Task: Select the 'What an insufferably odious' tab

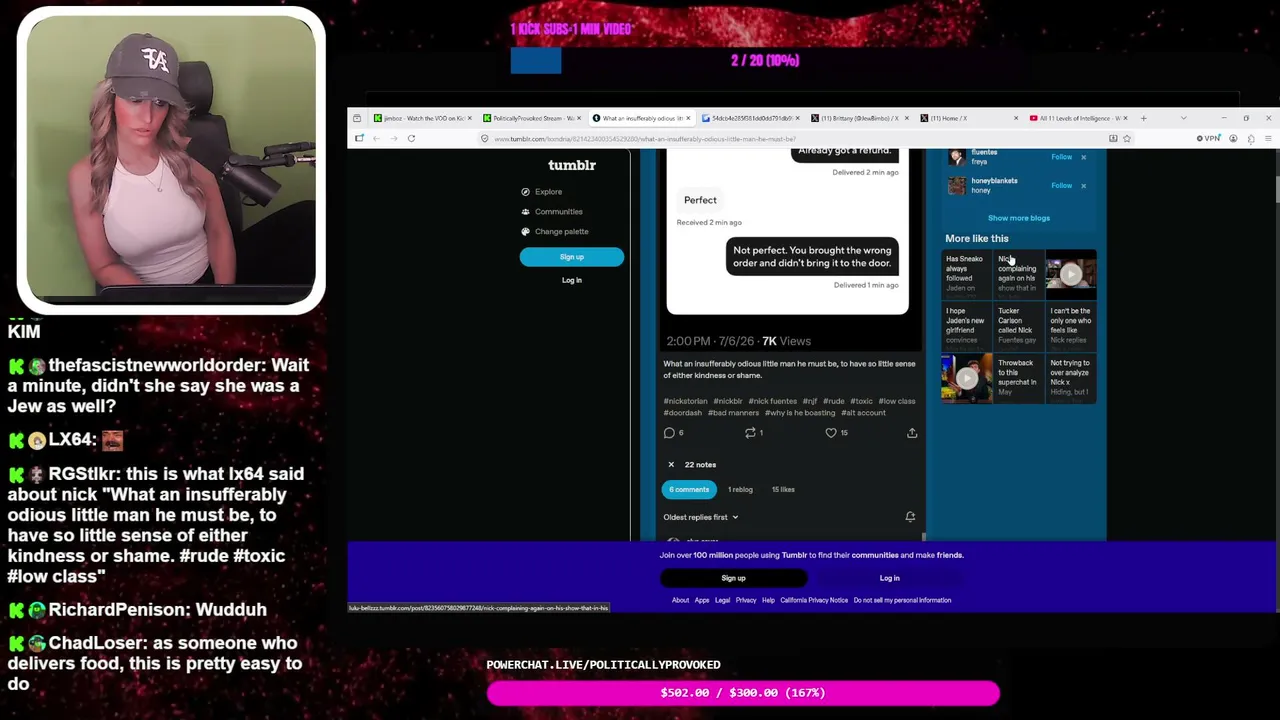Action: point(641,118)
